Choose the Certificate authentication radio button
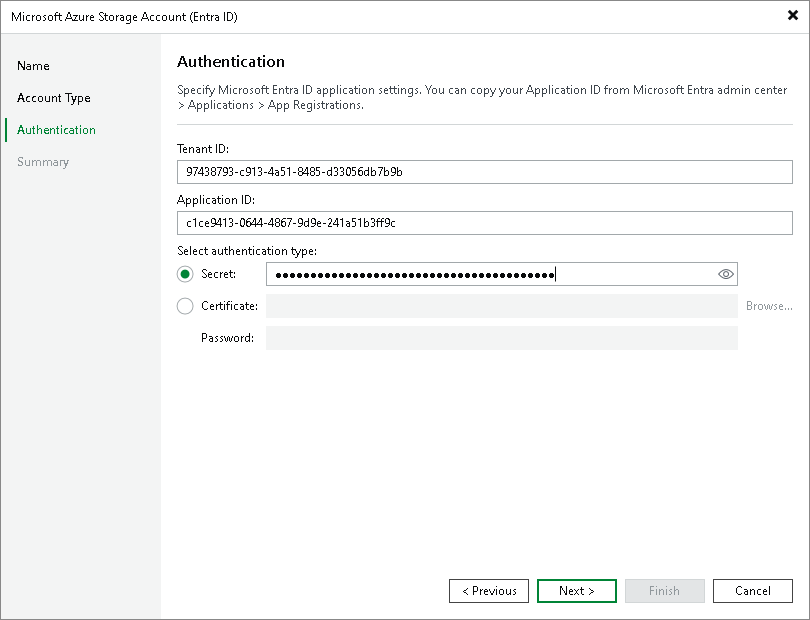The image size is (810, 620). tap(185, 306)
